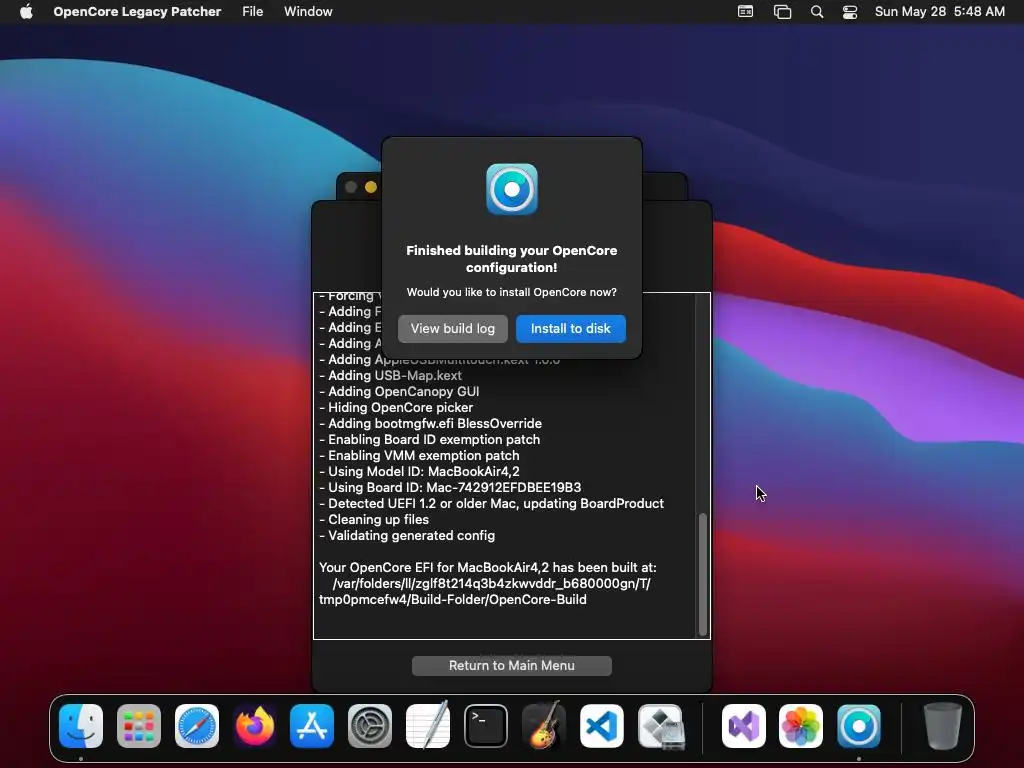This screenshot has height=768, width=1024.
Task: Click Install to disk button
Action: click(x=570, y=328)
